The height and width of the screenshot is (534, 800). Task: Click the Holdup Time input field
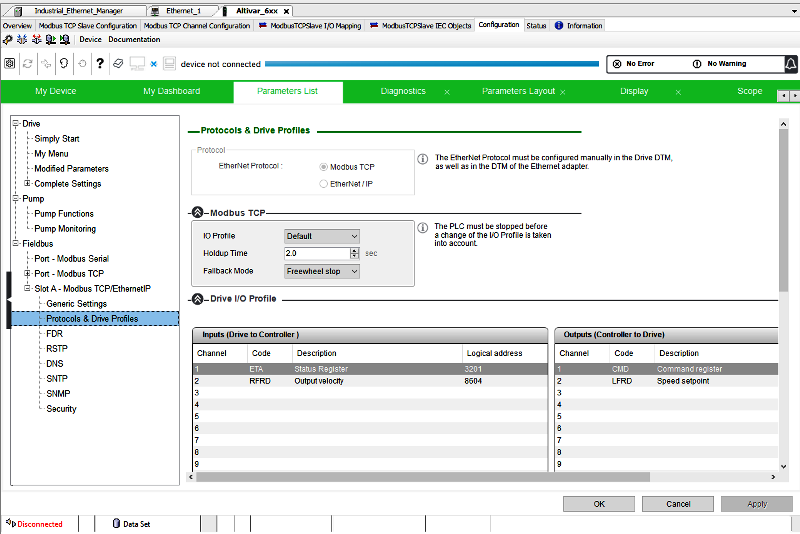316,254
